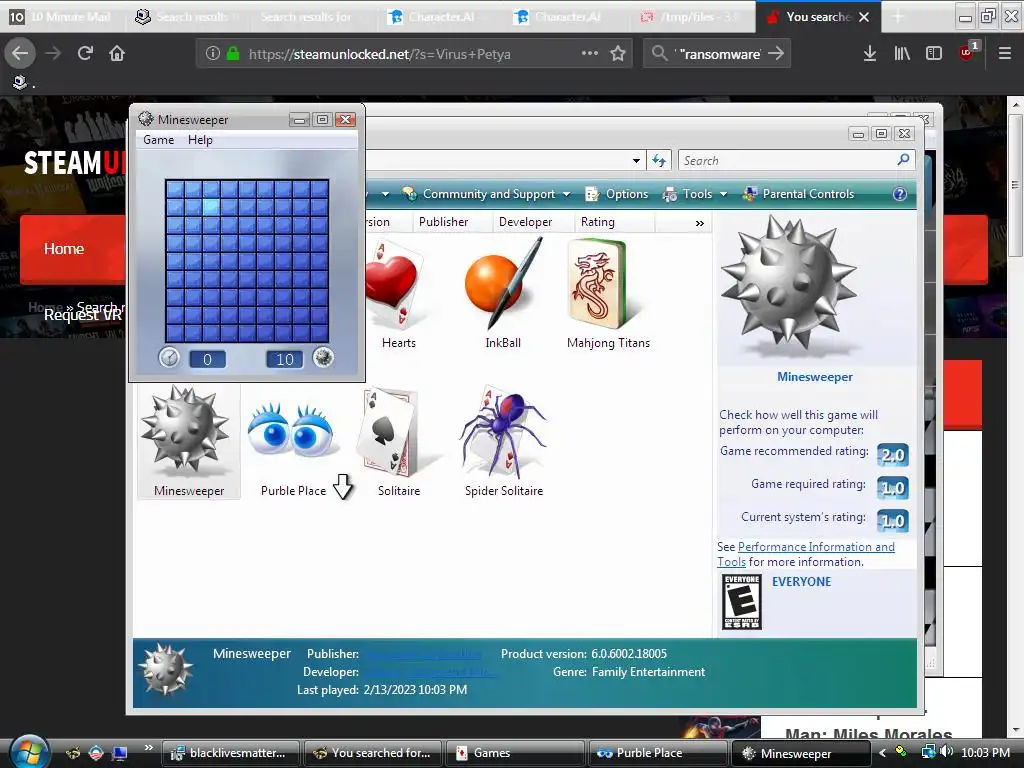Click the highlighted tile on the Minesweeper board

pos(210,207)
